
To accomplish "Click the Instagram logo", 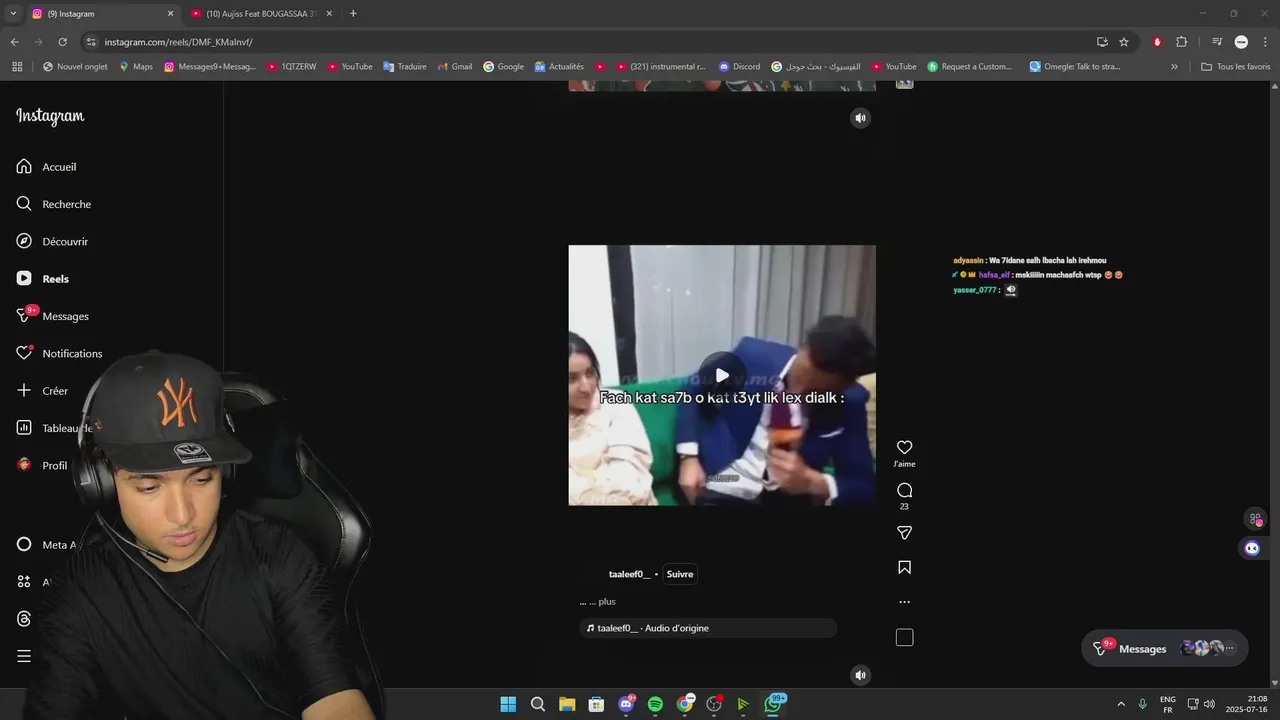I will (50, 116).
